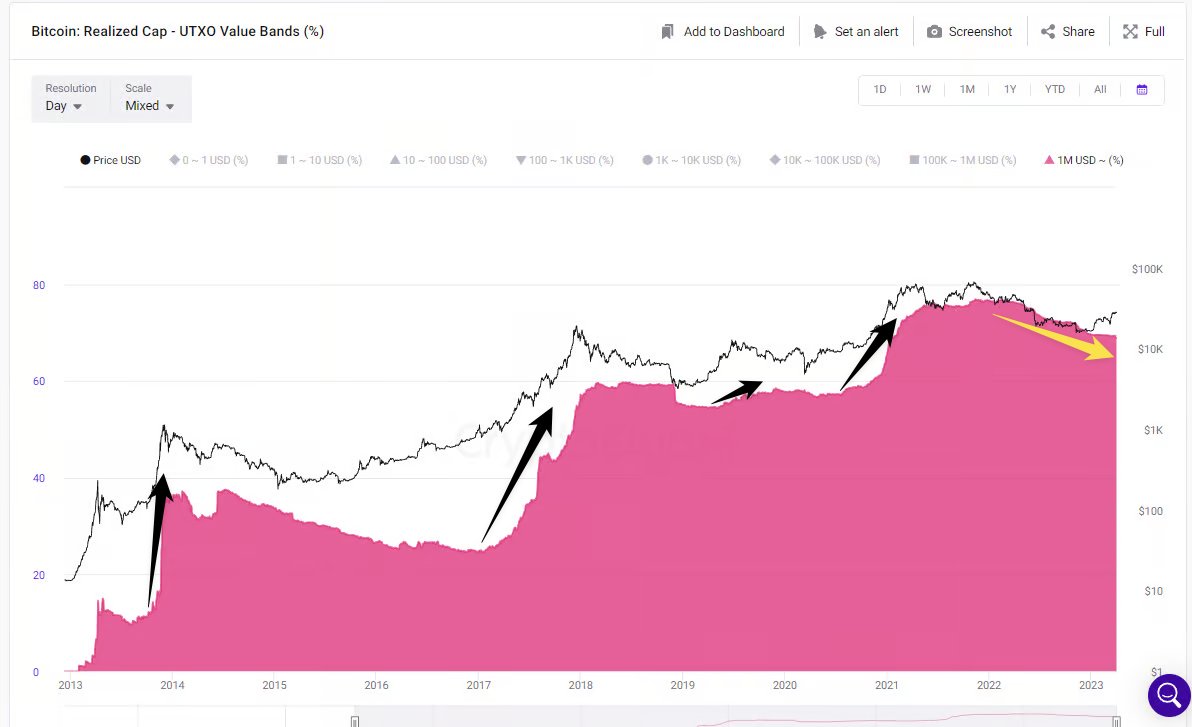Hide the 1M USD ~ (%) series

1084,160
